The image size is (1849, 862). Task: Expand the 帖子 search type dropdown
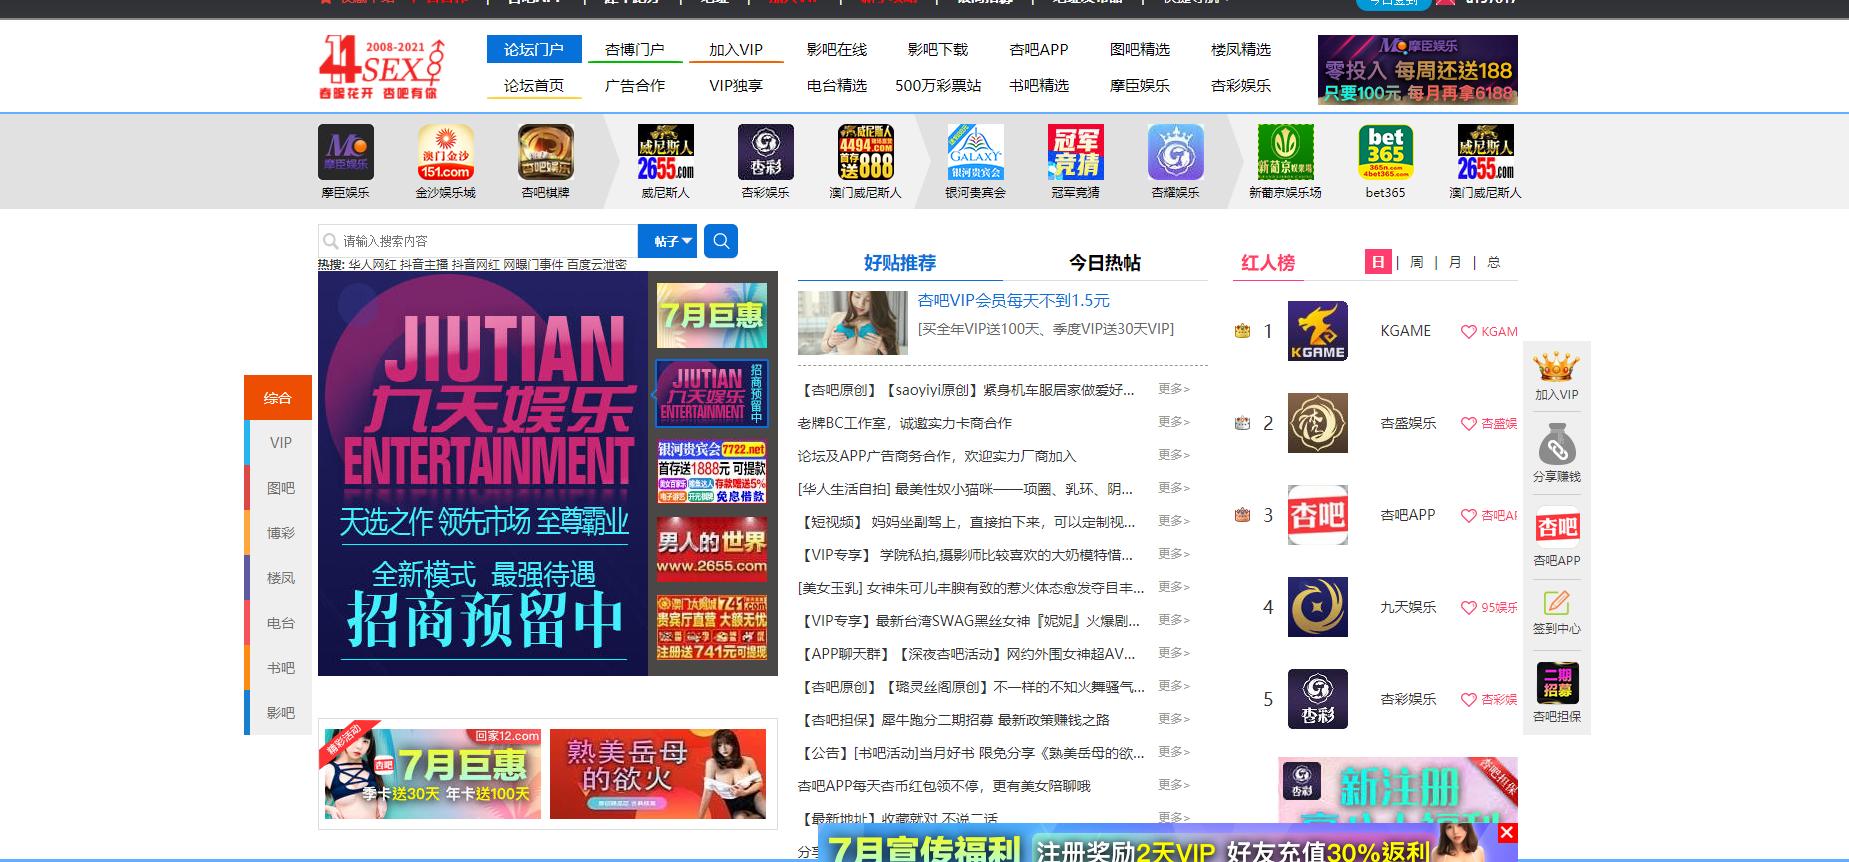click(667, 241)
